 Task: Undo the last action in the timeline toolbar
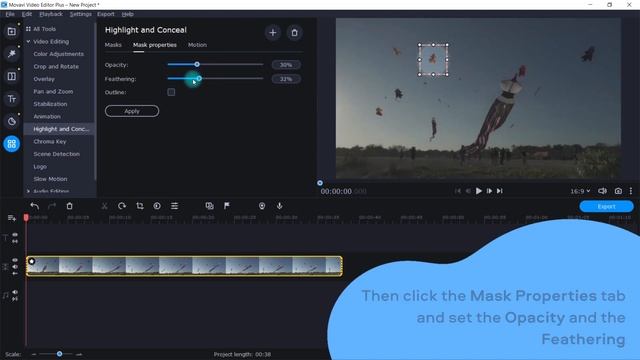35,206
